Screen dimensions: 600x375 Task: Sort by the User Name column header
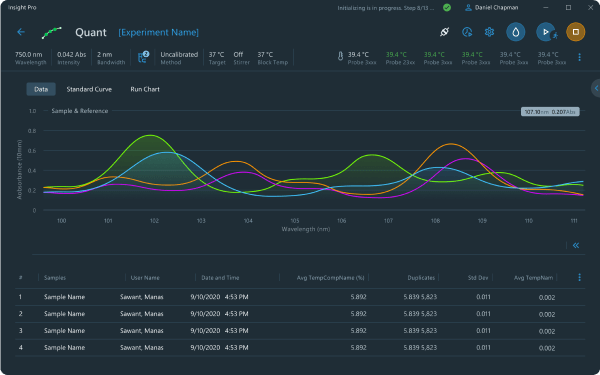pos(145,278)
